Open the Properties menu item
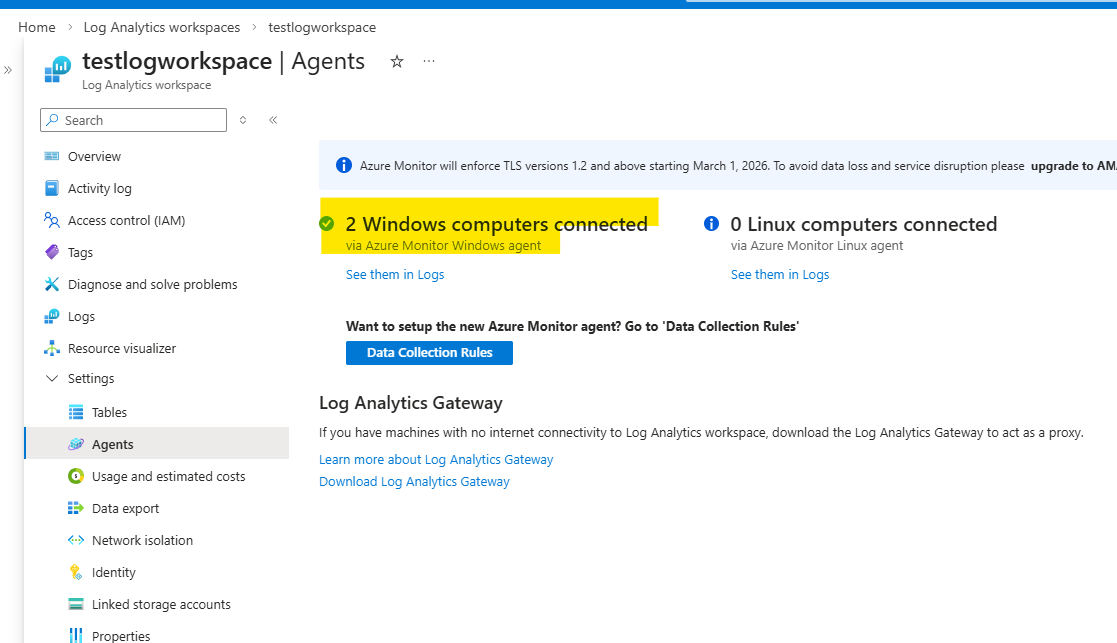The height and width of the screenshot is (643, 1117). tap(121, 636)
